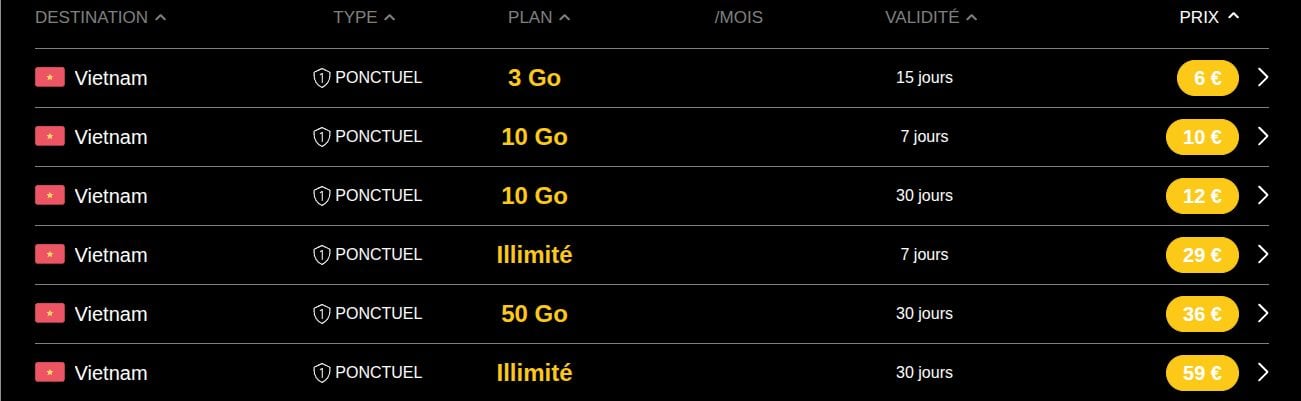Viewport: 1301px width, 401px height.
Task: Open the 6 € plan with its arrow
Action: pos(1262,78)
